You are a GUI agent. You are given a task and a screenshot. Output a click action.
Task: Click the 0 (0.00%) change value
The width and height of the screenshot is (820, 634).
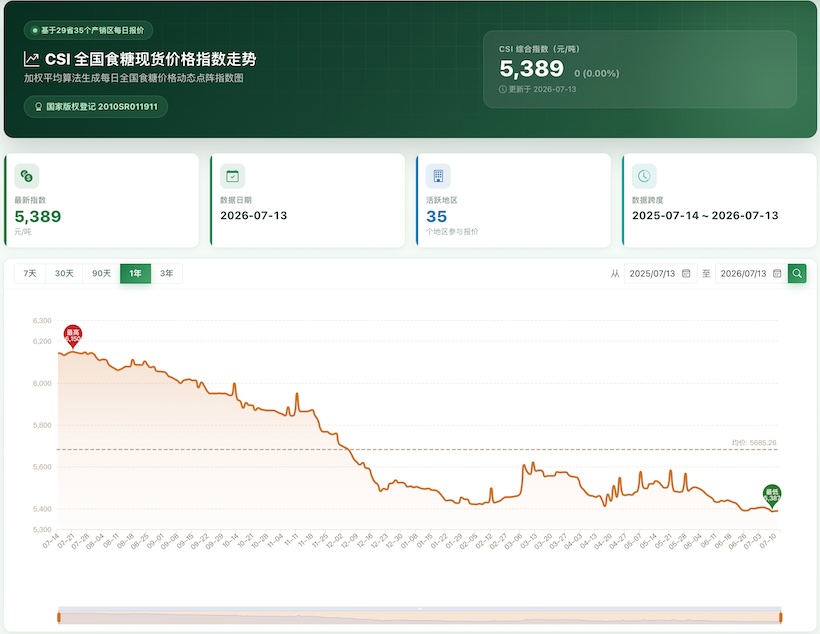click(x=597, y=74)
